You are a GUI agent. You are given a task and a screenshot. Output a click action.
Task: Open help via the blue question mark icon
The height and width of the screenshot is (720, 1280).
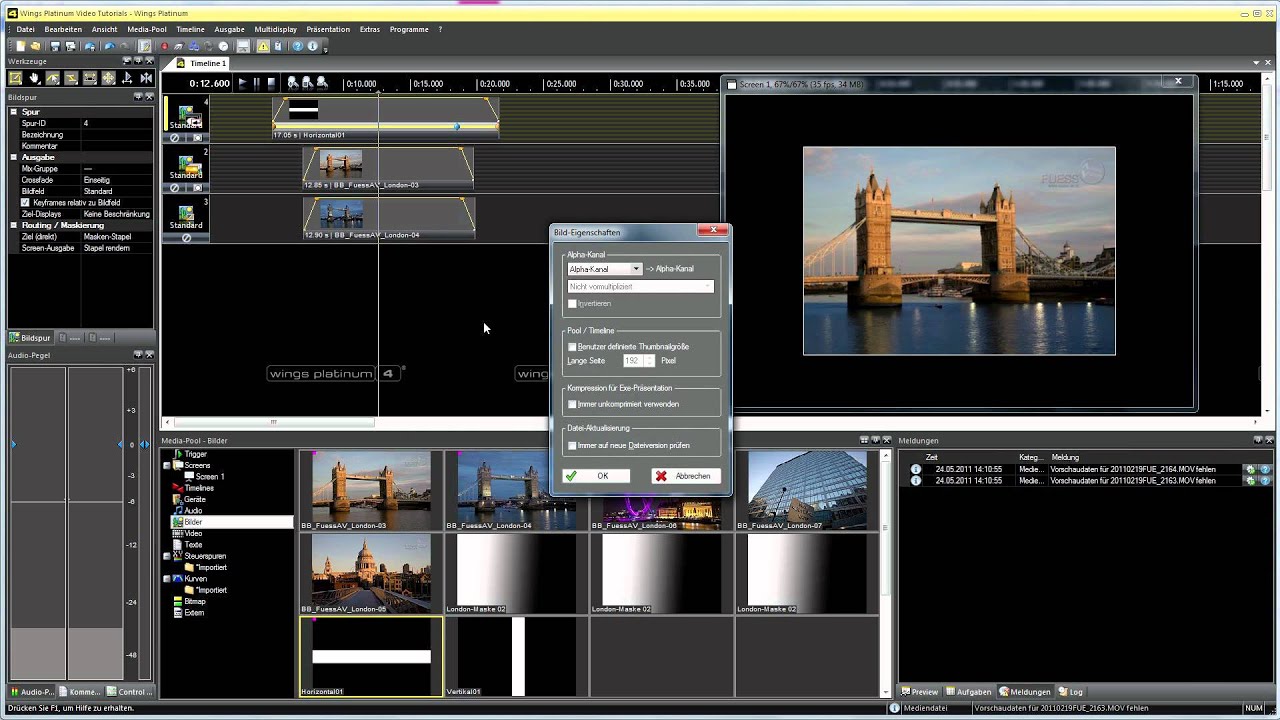pyautogui.click(x=297, y=46)
